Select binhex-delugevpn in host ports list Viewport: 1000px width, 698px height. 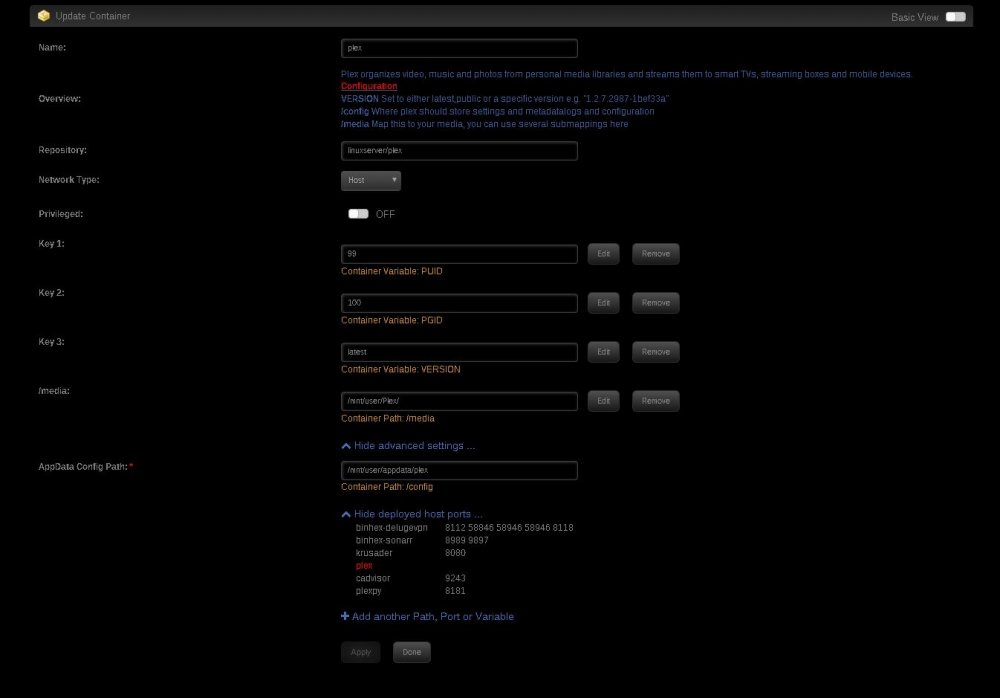392,528
